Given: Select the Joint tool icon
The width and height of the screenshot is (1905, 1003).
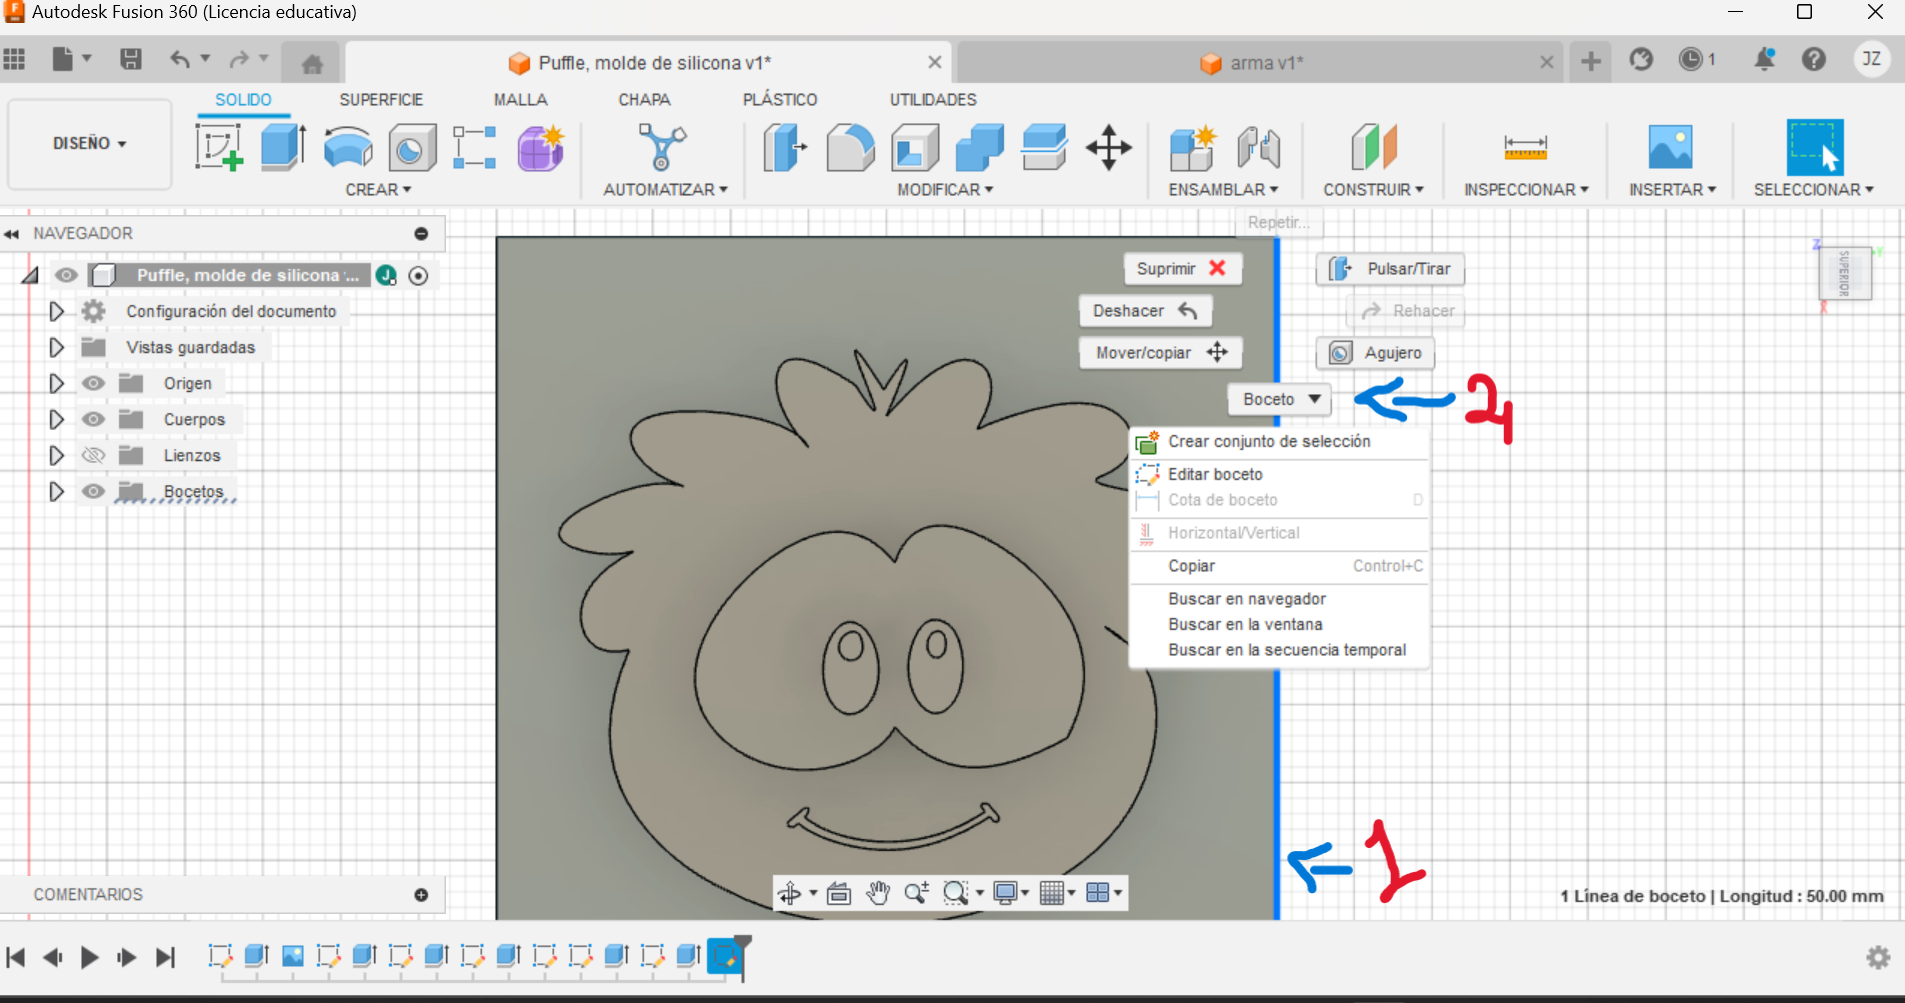Looking at the screenshot, I should (x=1258, y=147).
